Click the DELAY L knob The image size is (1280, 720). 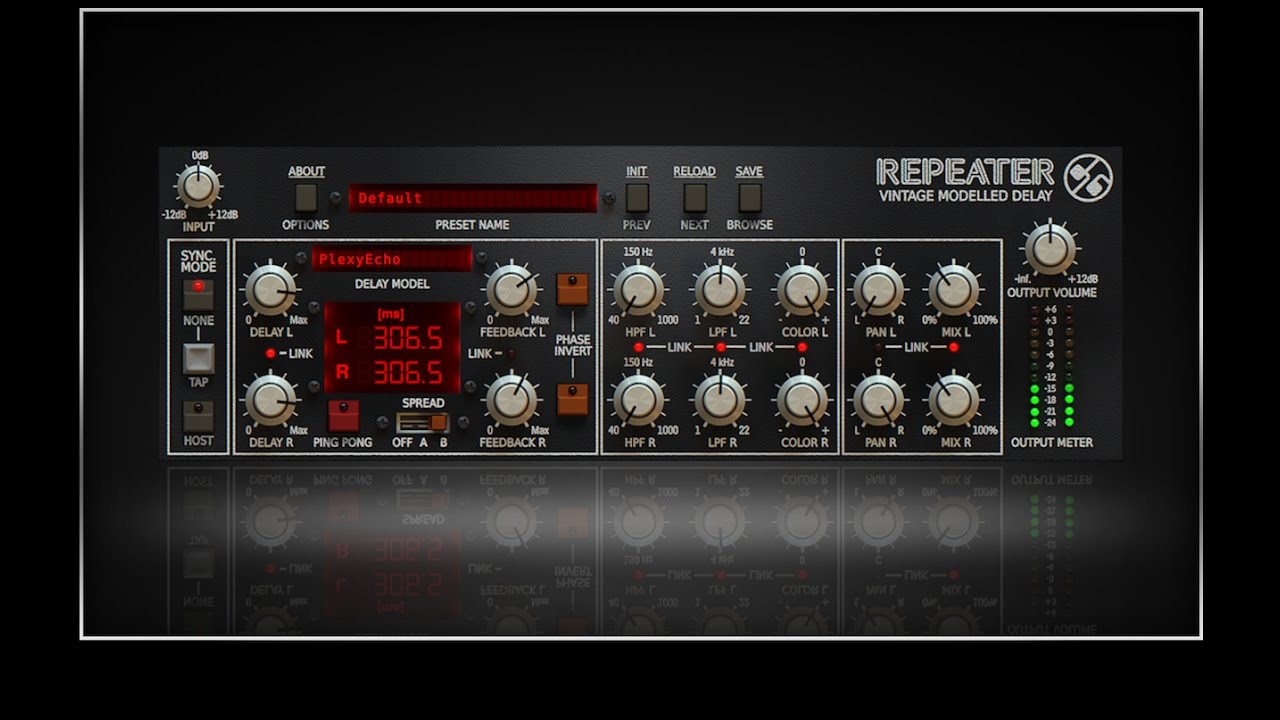pyautogui.click(x=271, y=290)
